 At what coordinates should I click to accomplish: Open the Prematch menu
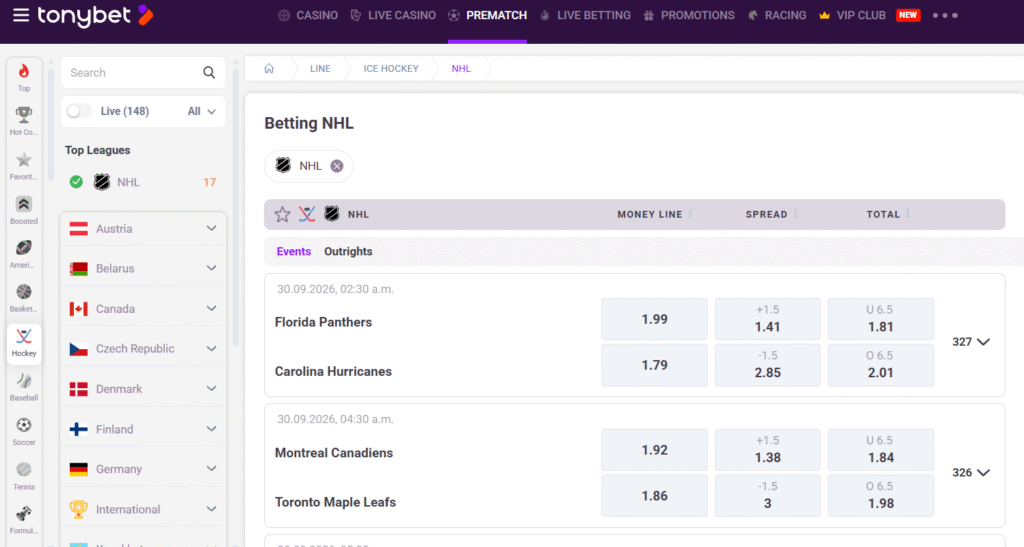[488, 15]
